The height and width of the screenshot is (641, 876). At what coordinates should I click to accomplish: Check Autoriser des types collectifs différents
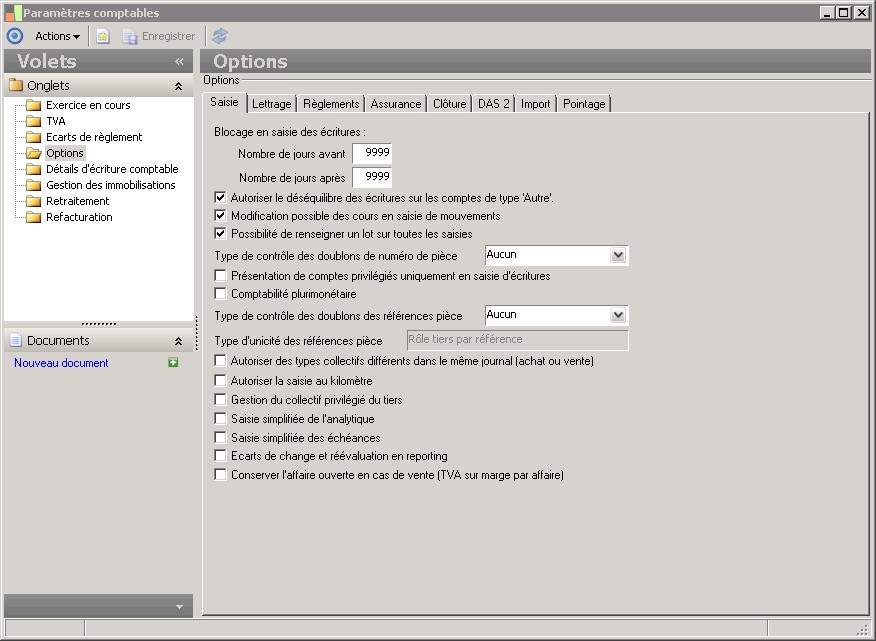[x=221, y=361]
